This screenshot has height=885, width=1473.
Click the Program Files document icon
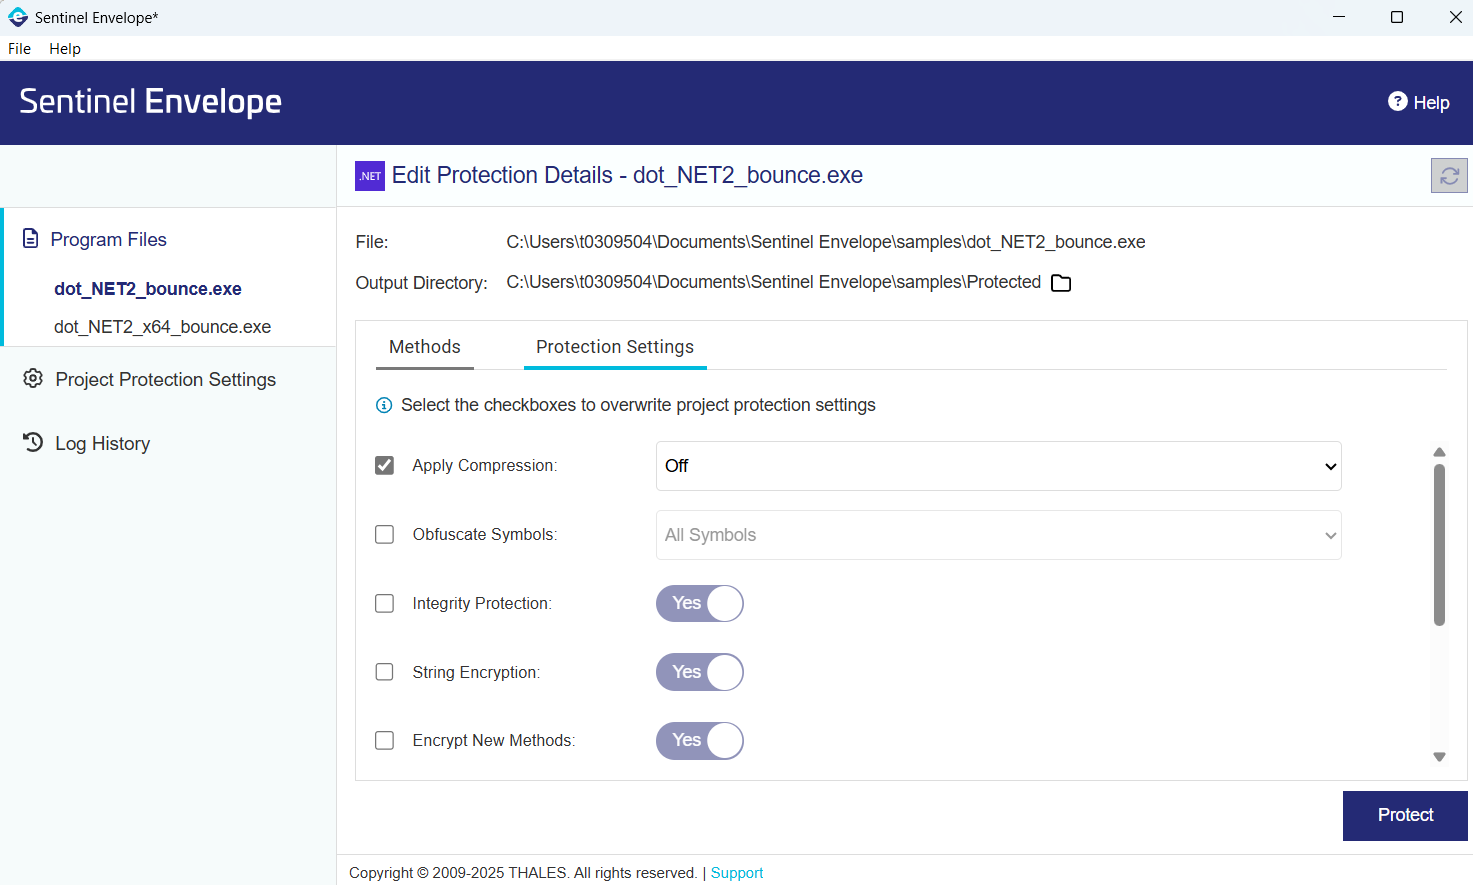click(31, 239)
